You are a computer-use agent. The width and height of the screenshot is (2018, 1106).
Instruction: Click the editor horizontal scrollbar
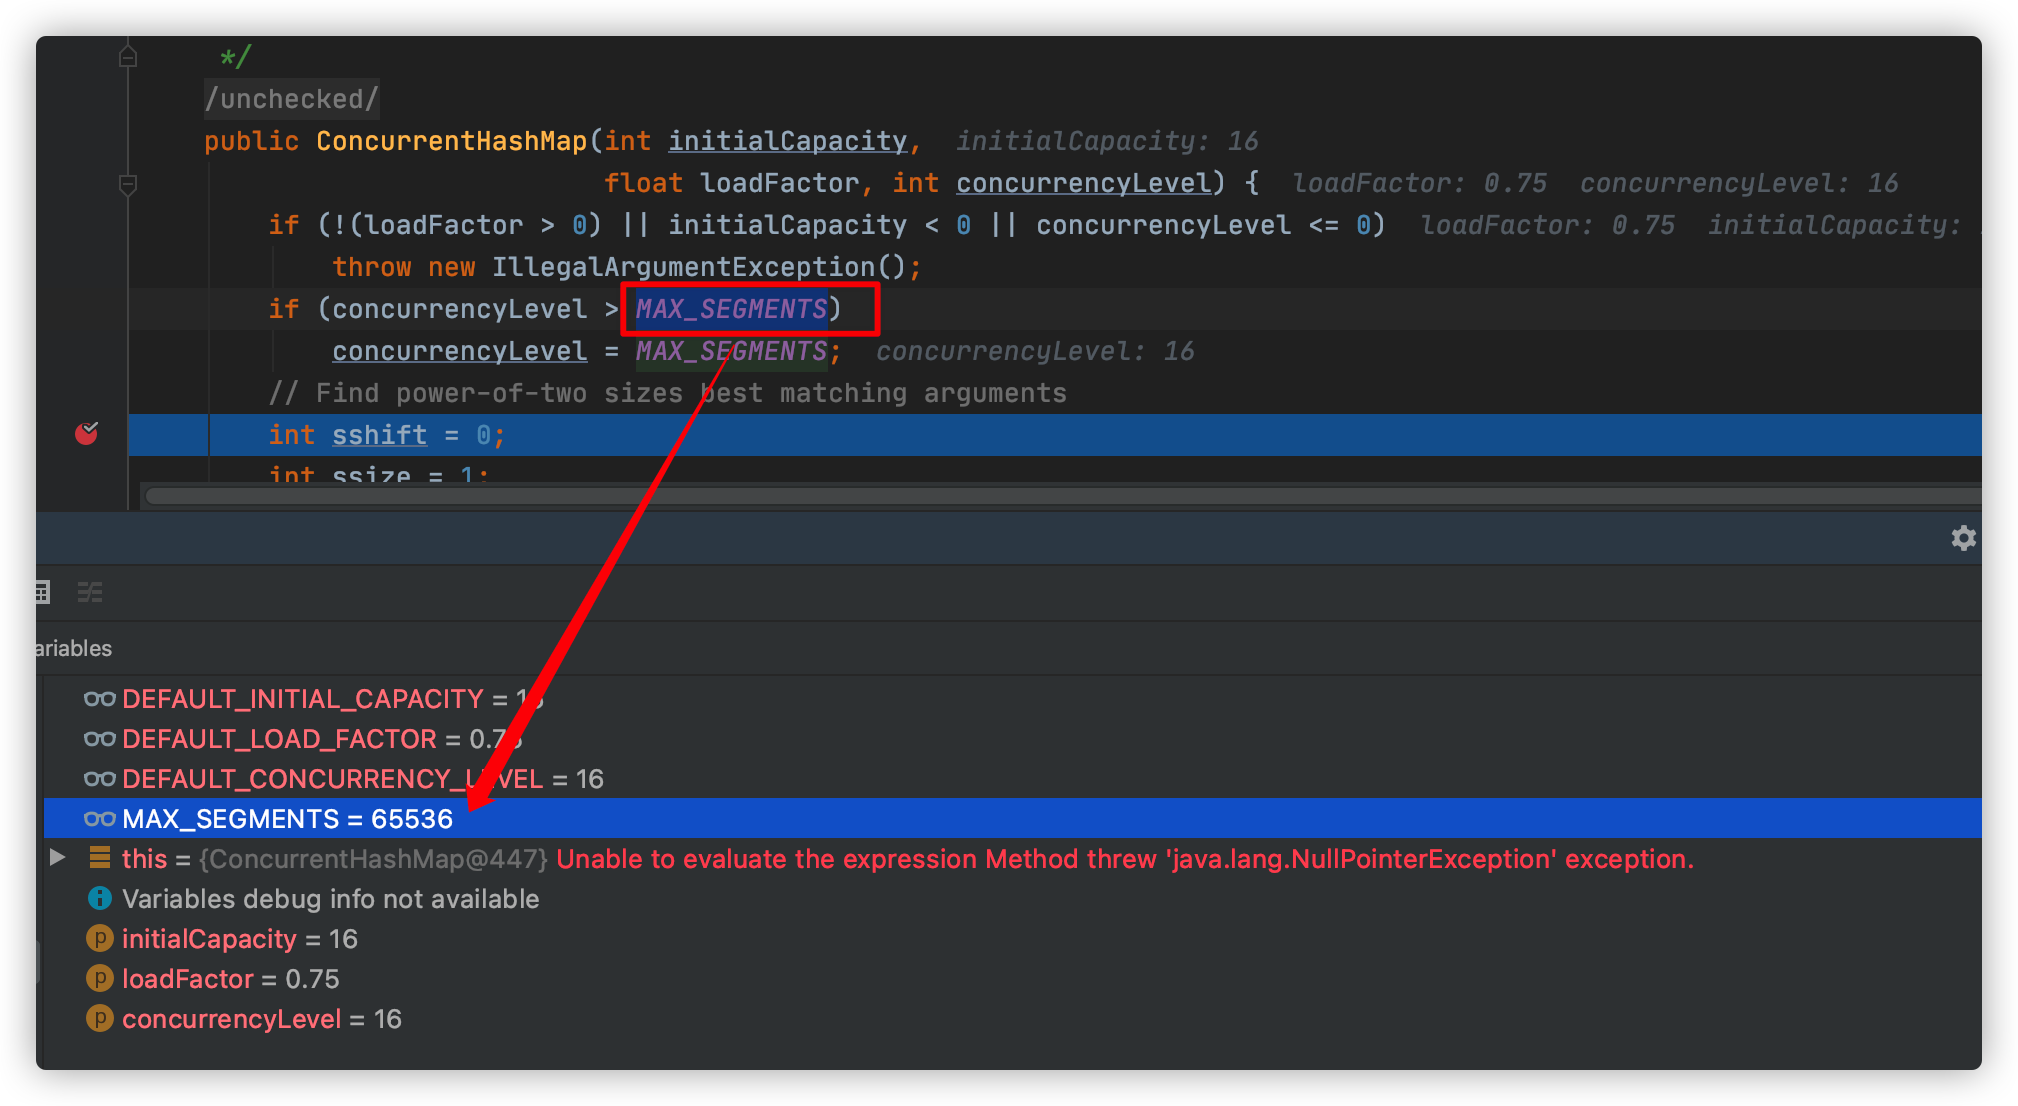(1062, 496)
